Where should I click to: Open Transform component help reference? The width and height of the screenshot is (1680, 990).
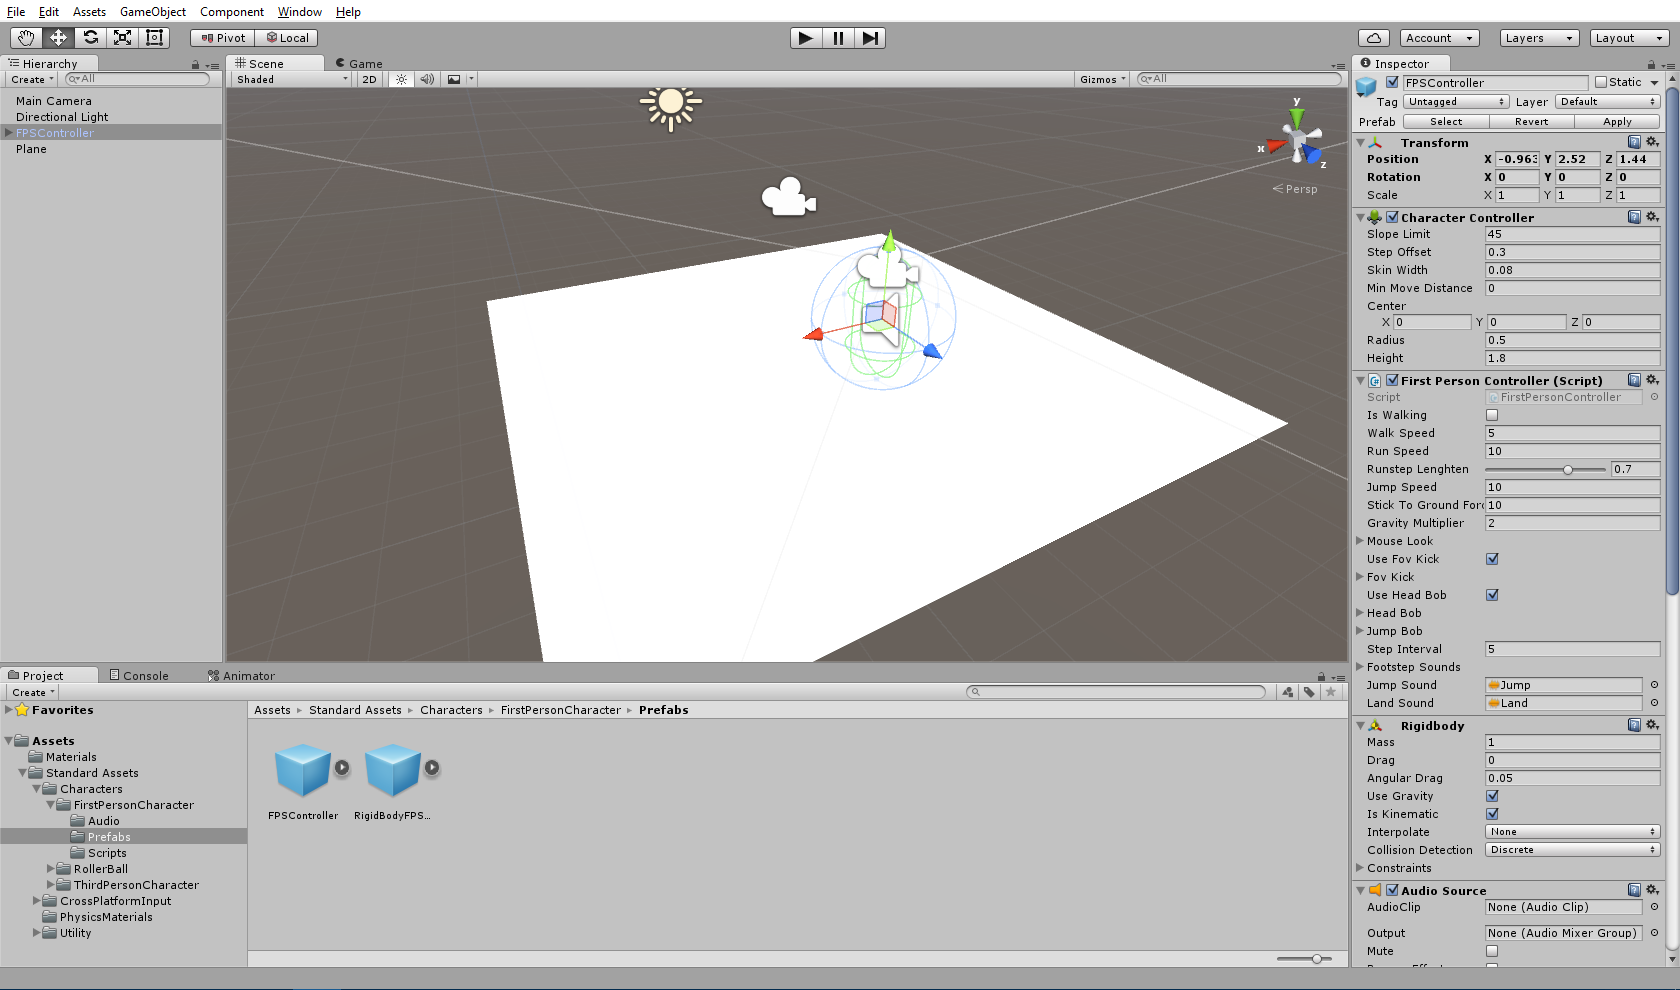(x=1634, y=142)
